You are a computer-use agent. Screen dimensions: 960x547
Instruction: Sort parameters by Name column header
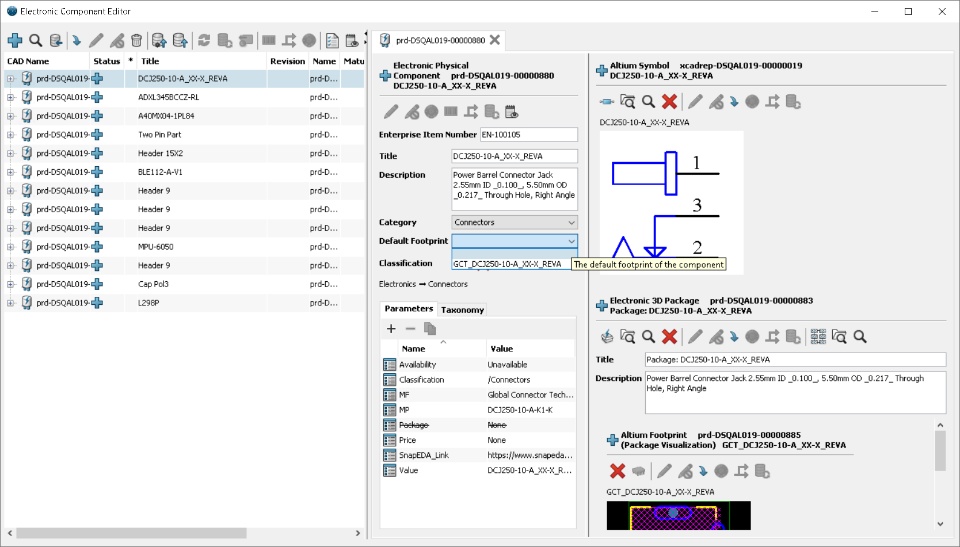click(x=441, y=349)
